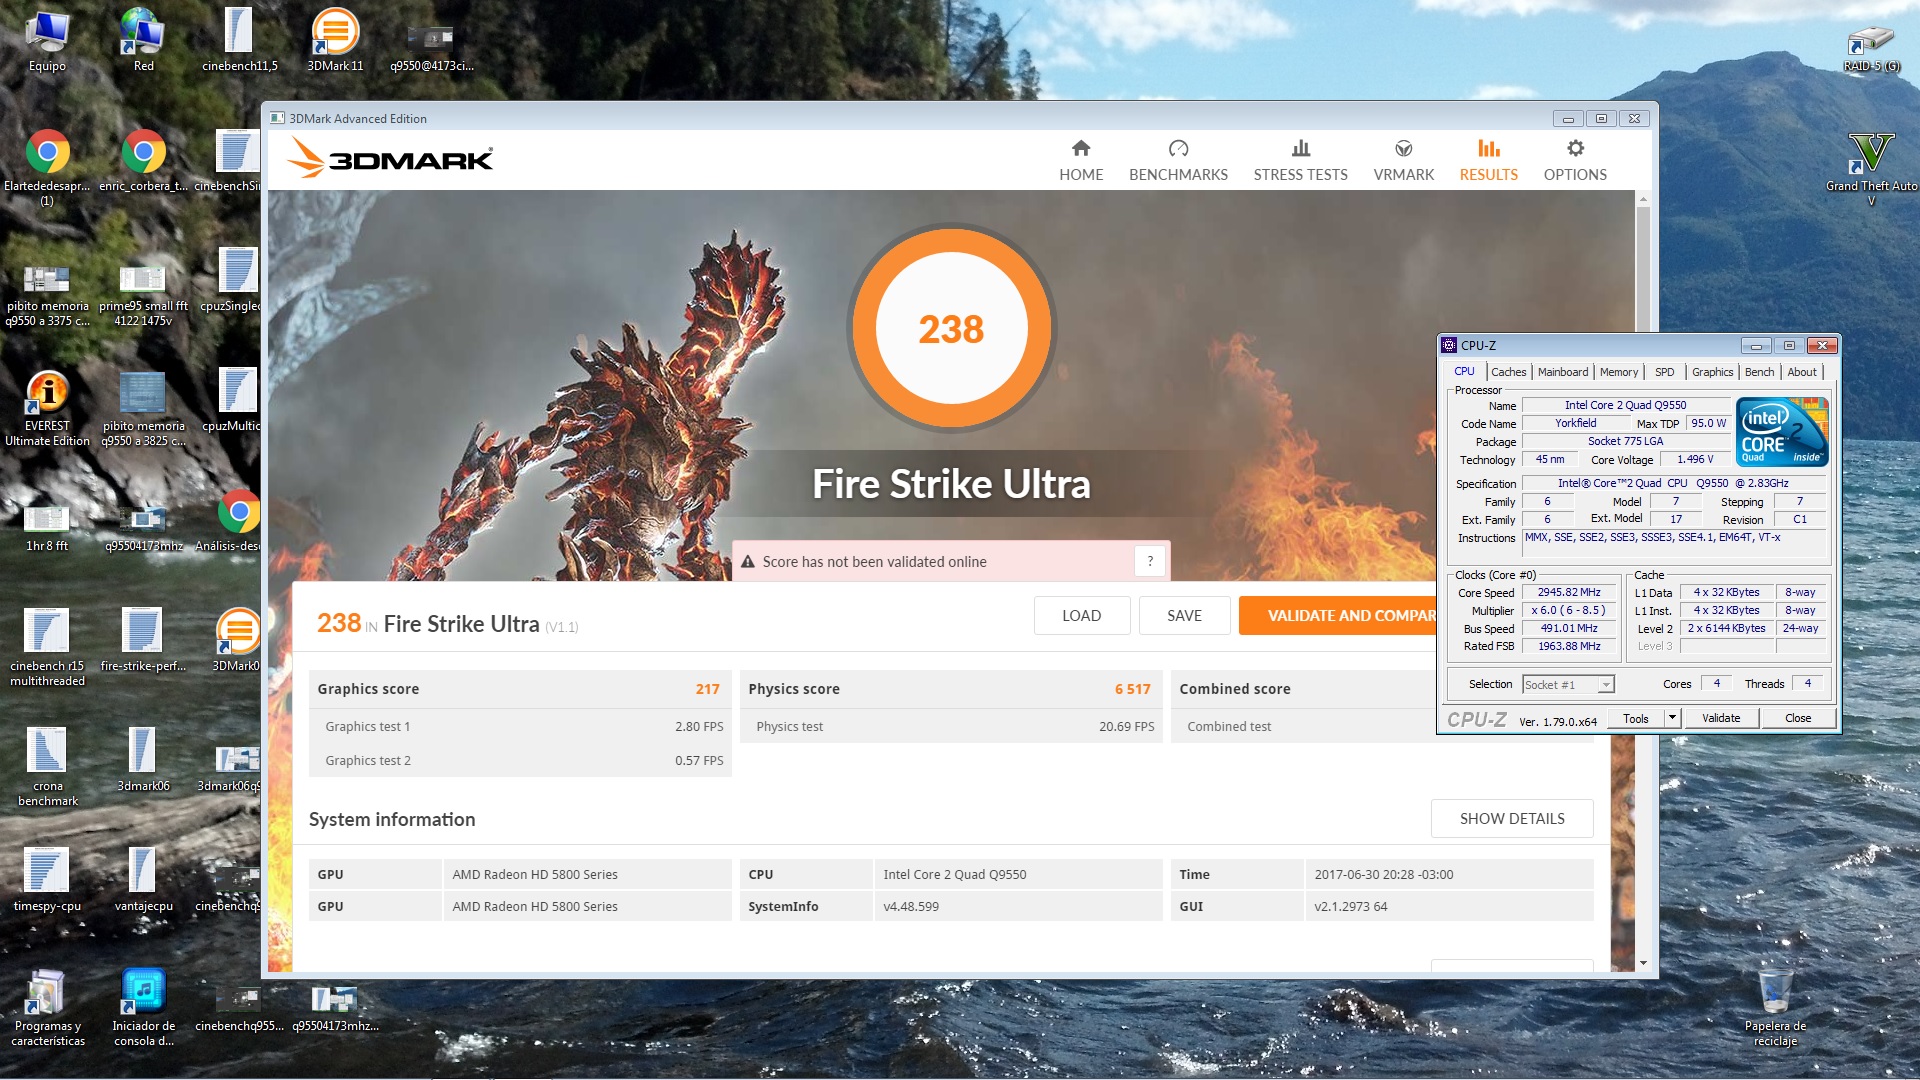The height and width of the screenshot is (1080, 1920).
Task: Expand the CPU-Z Tools dropdown arrow
Action: tap(1671, 718)
